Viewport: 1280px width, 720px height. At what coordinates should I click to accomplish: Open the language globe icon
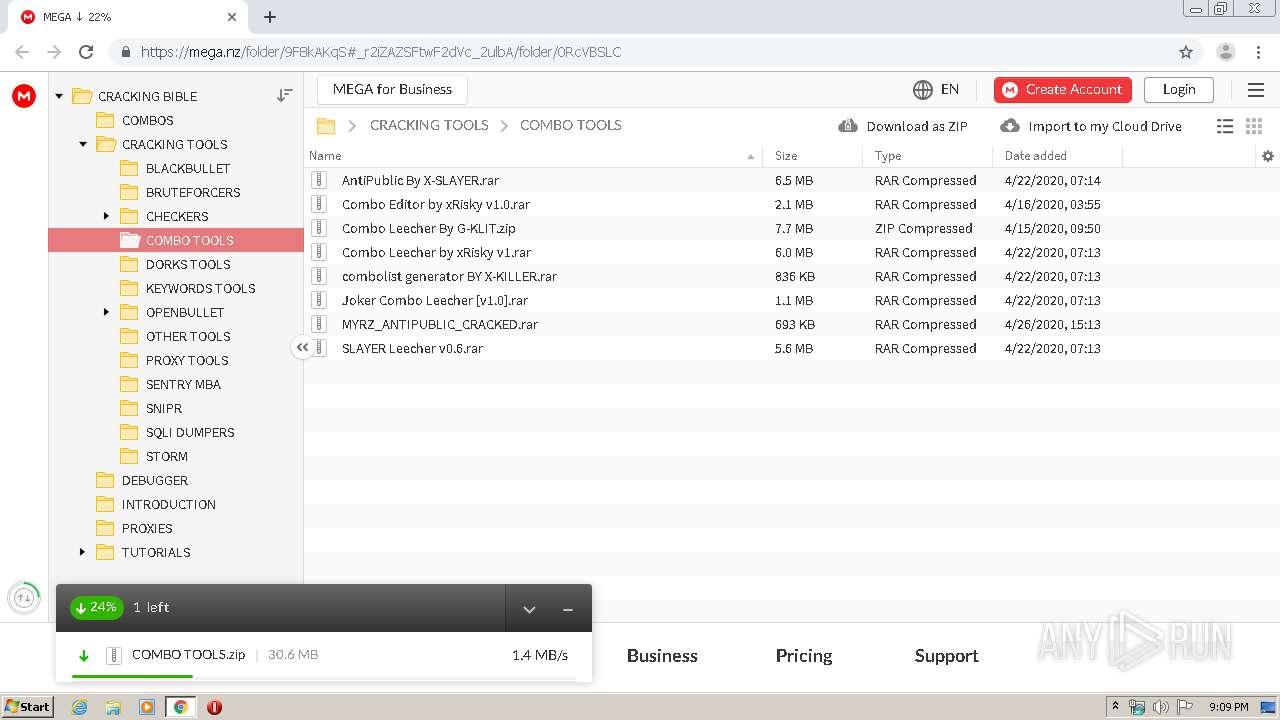point(923,90)
